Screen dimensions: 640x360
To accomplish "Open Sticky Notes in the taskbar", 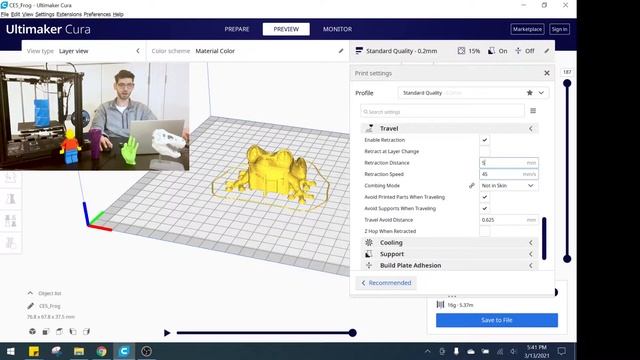I will click(x=34, y=351).
